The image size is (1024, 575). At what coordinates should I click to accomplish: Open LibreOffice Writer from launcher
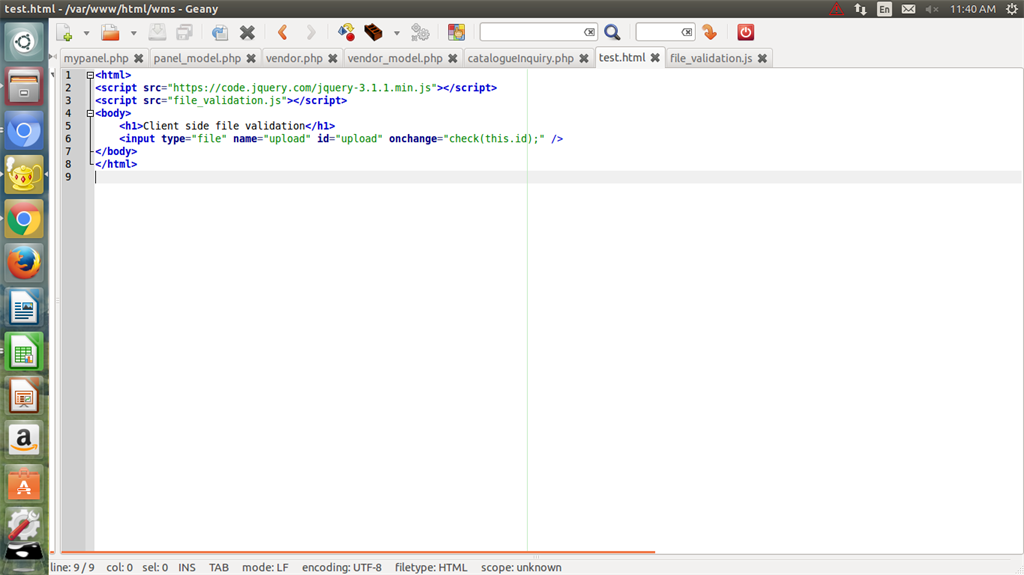click(x=24, y=308)
